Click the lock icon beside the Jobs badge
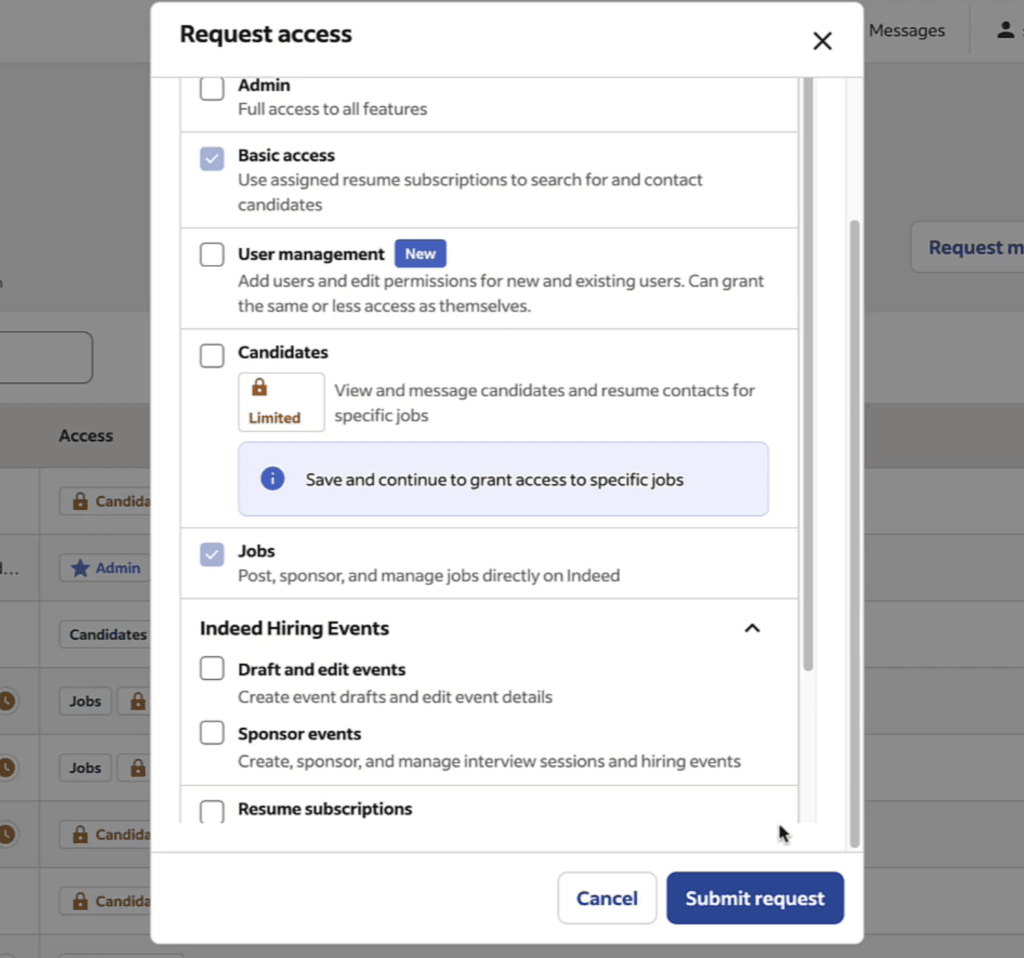1024x958 pixels. (x=137, y=701)
